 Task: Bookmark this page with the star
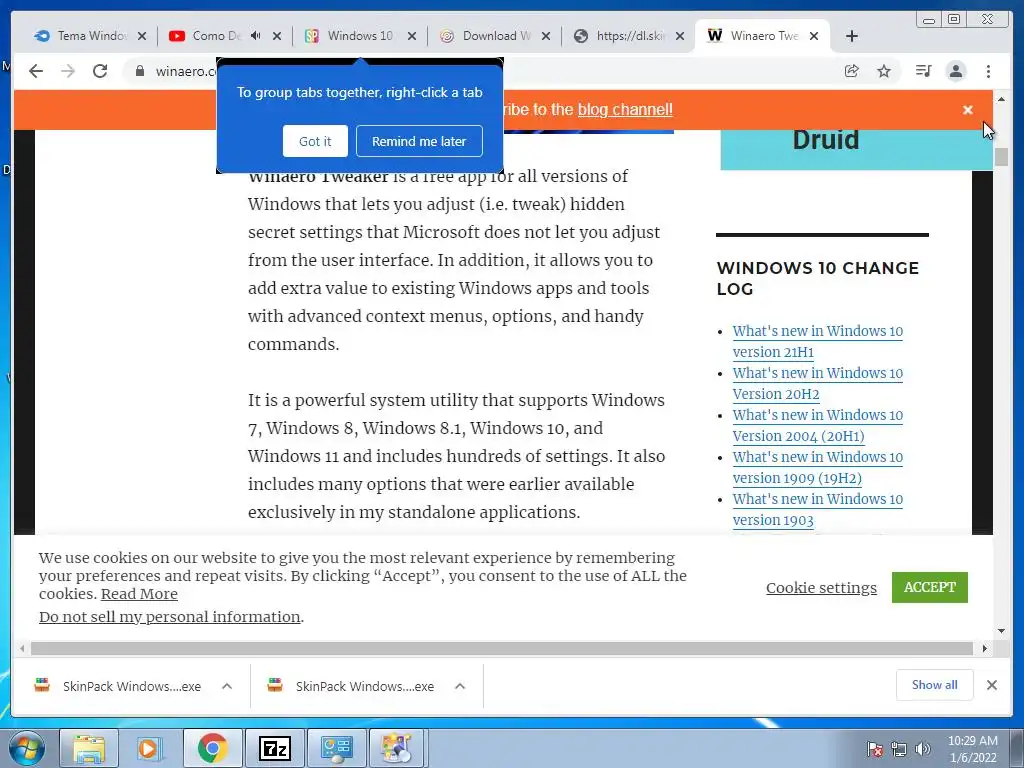point(884,71)
